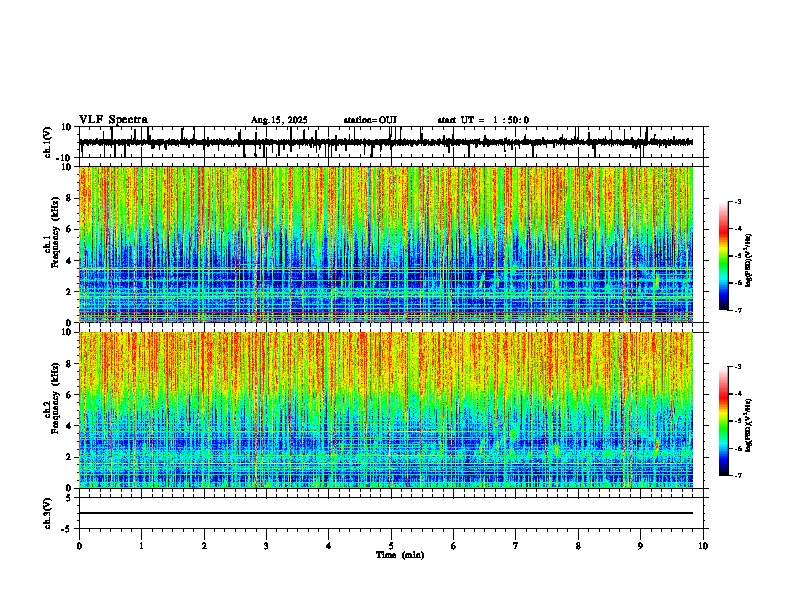
Task: Click the "ch.1(V)" waveform axis label
Action: coord(48,142)
